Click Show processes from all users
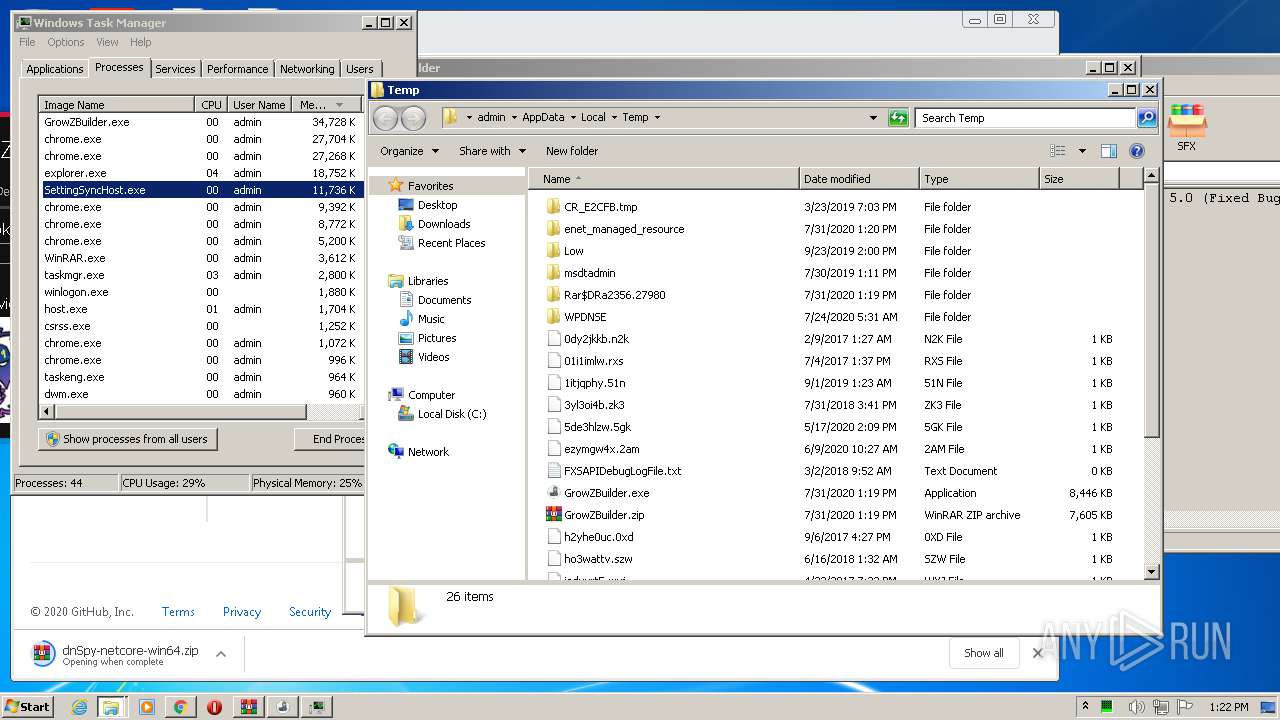1280x720 pixels. point(127,439)
